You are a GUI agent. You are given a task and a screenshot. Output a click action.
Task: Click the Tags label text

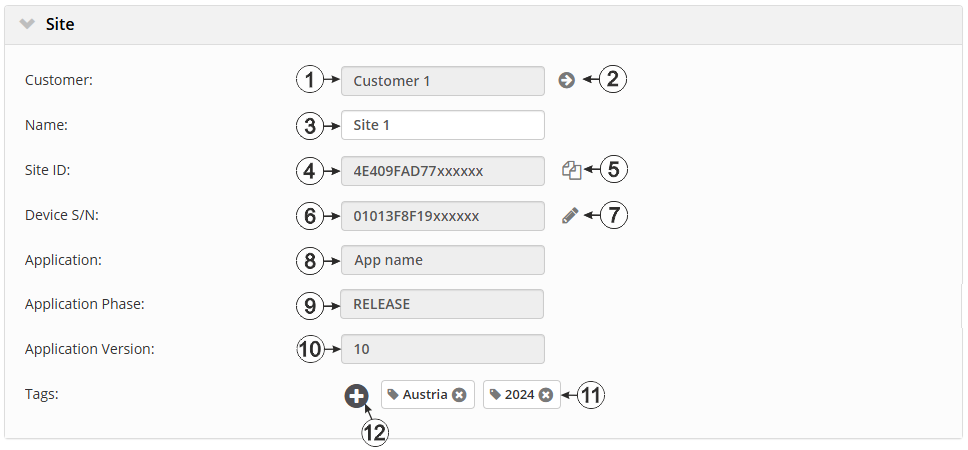tap(42, 394)
